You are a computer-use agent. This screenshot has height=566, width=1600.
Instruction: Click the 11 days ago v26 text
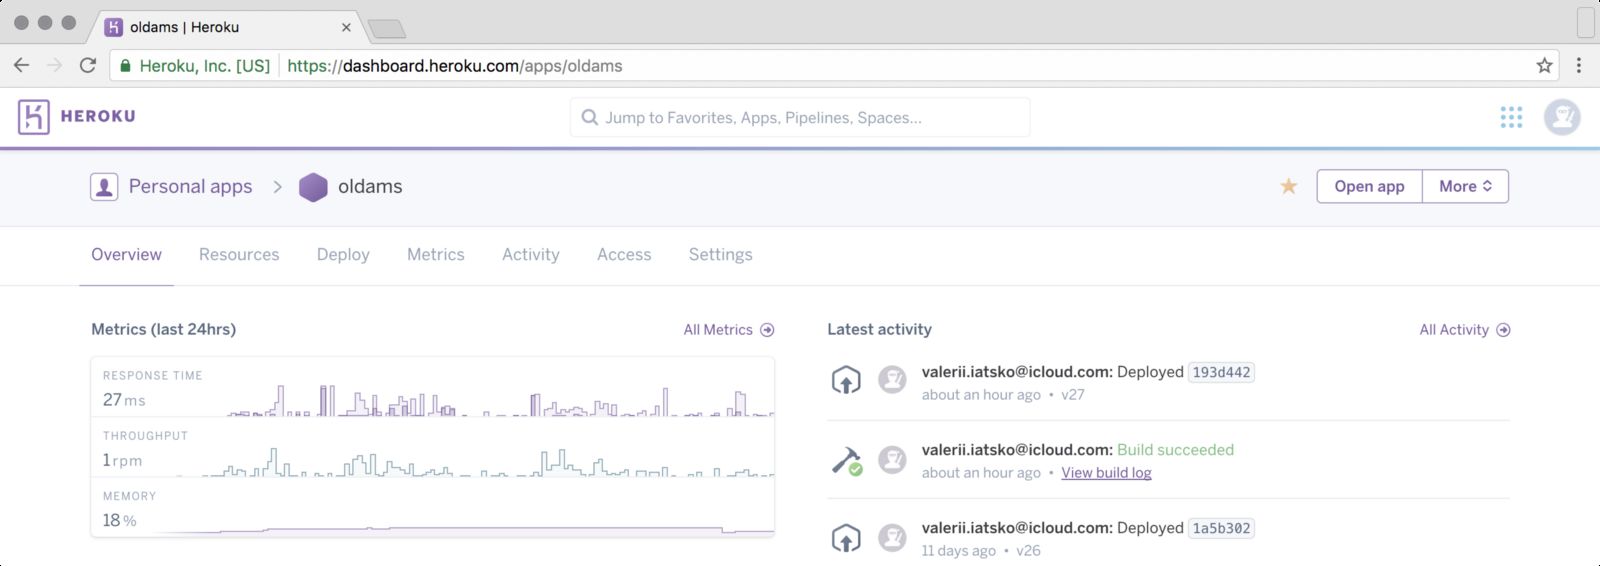coord(981,551)
